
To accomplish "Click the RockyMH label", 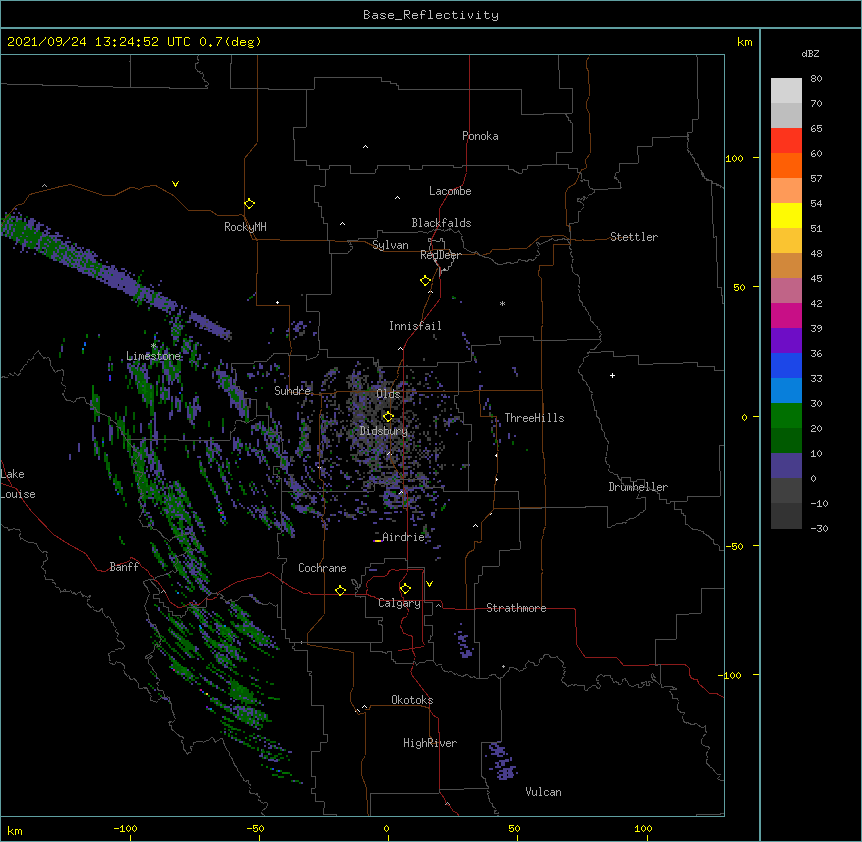I will tap(245, 227).
